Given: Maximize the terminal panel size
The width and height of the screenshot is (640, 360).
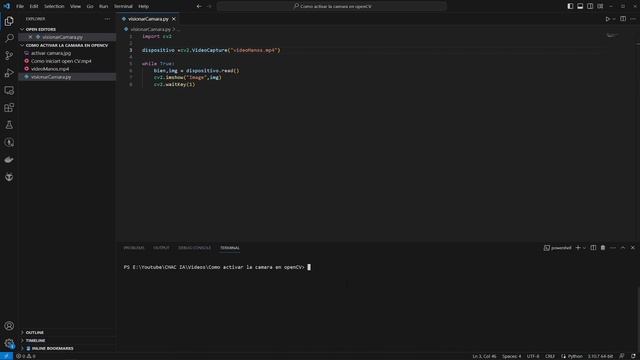Looking at the screenshot, I should point(623,248).
